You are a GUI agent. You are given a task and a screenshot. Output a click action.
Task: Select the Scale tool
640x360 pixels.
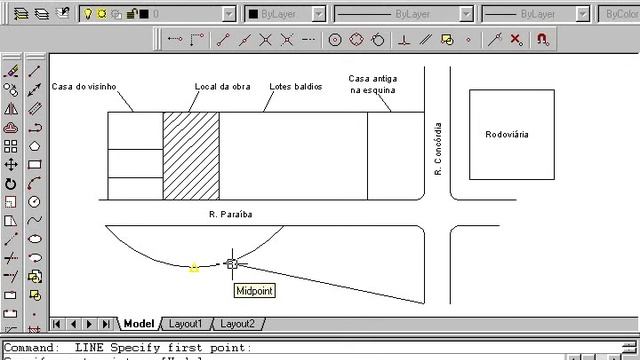[x=11, y=202]
